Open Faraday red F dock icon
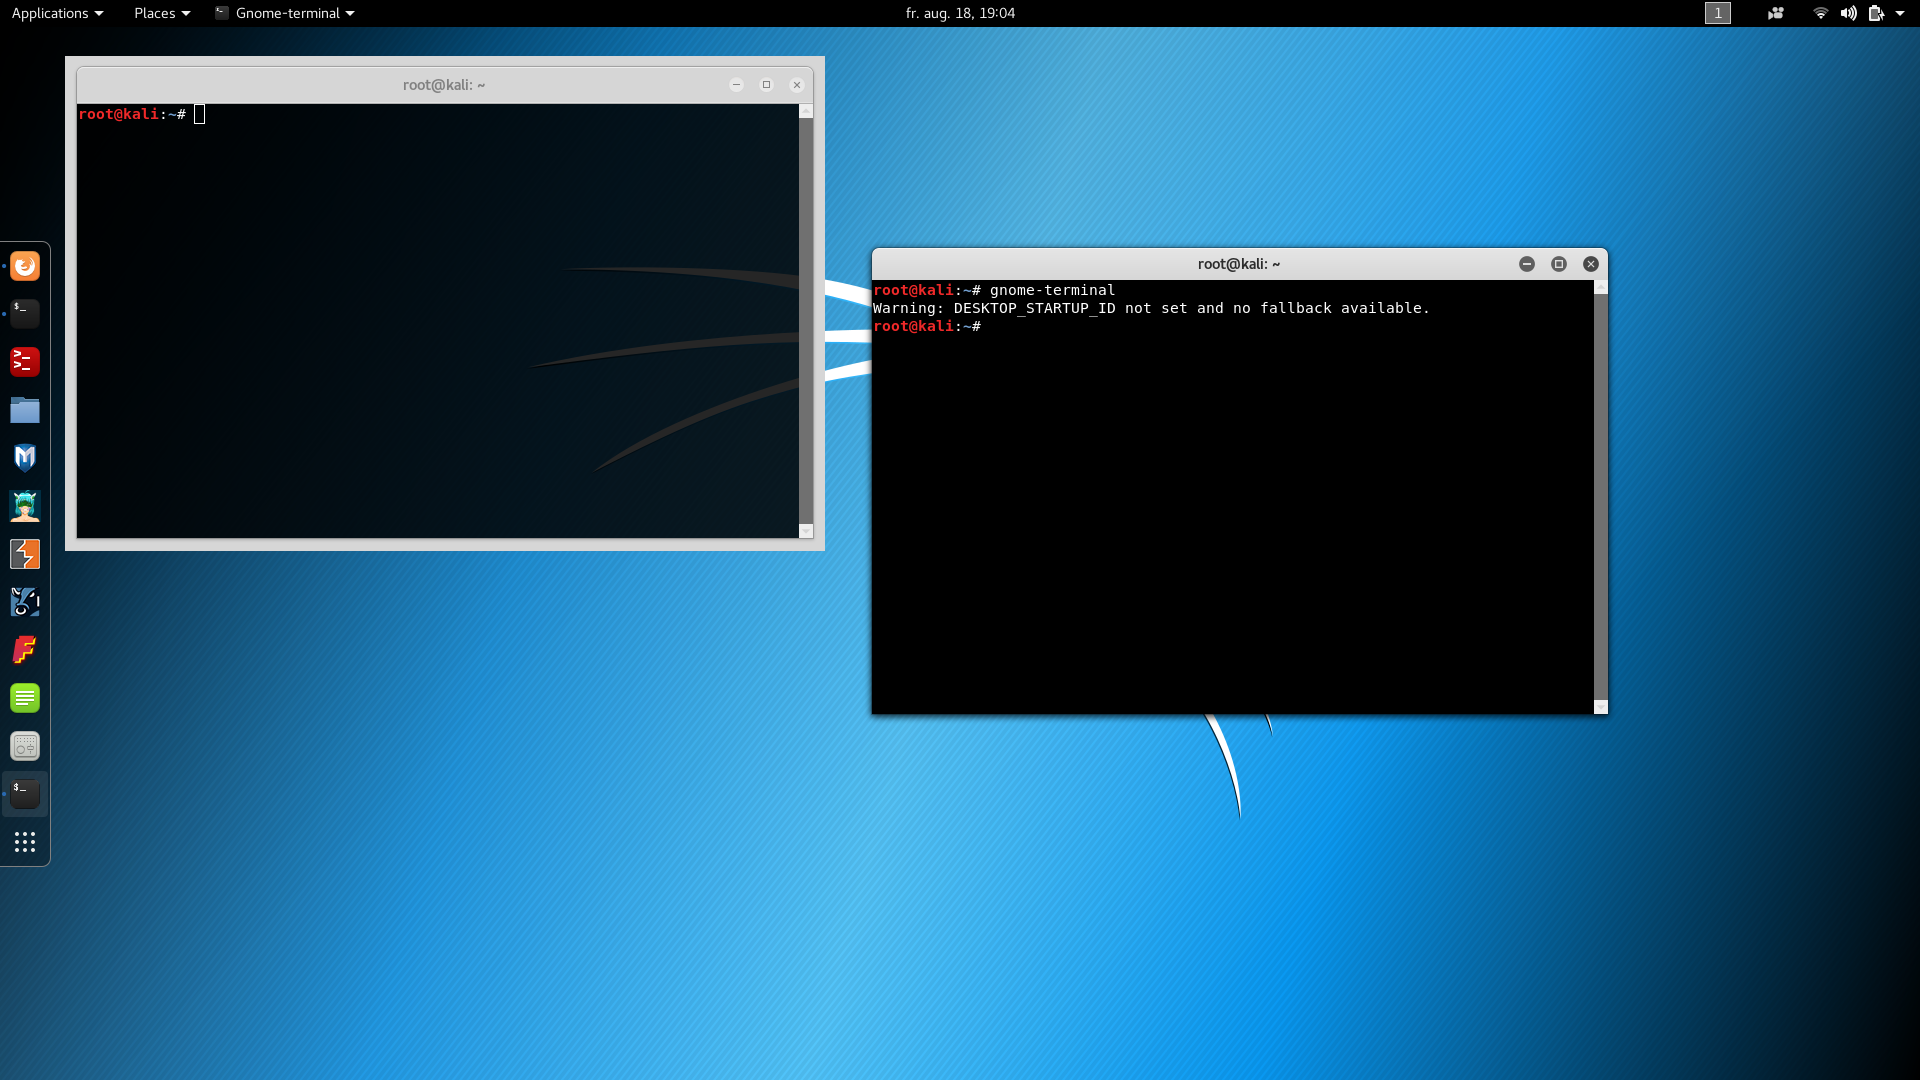 pos(25,650)
